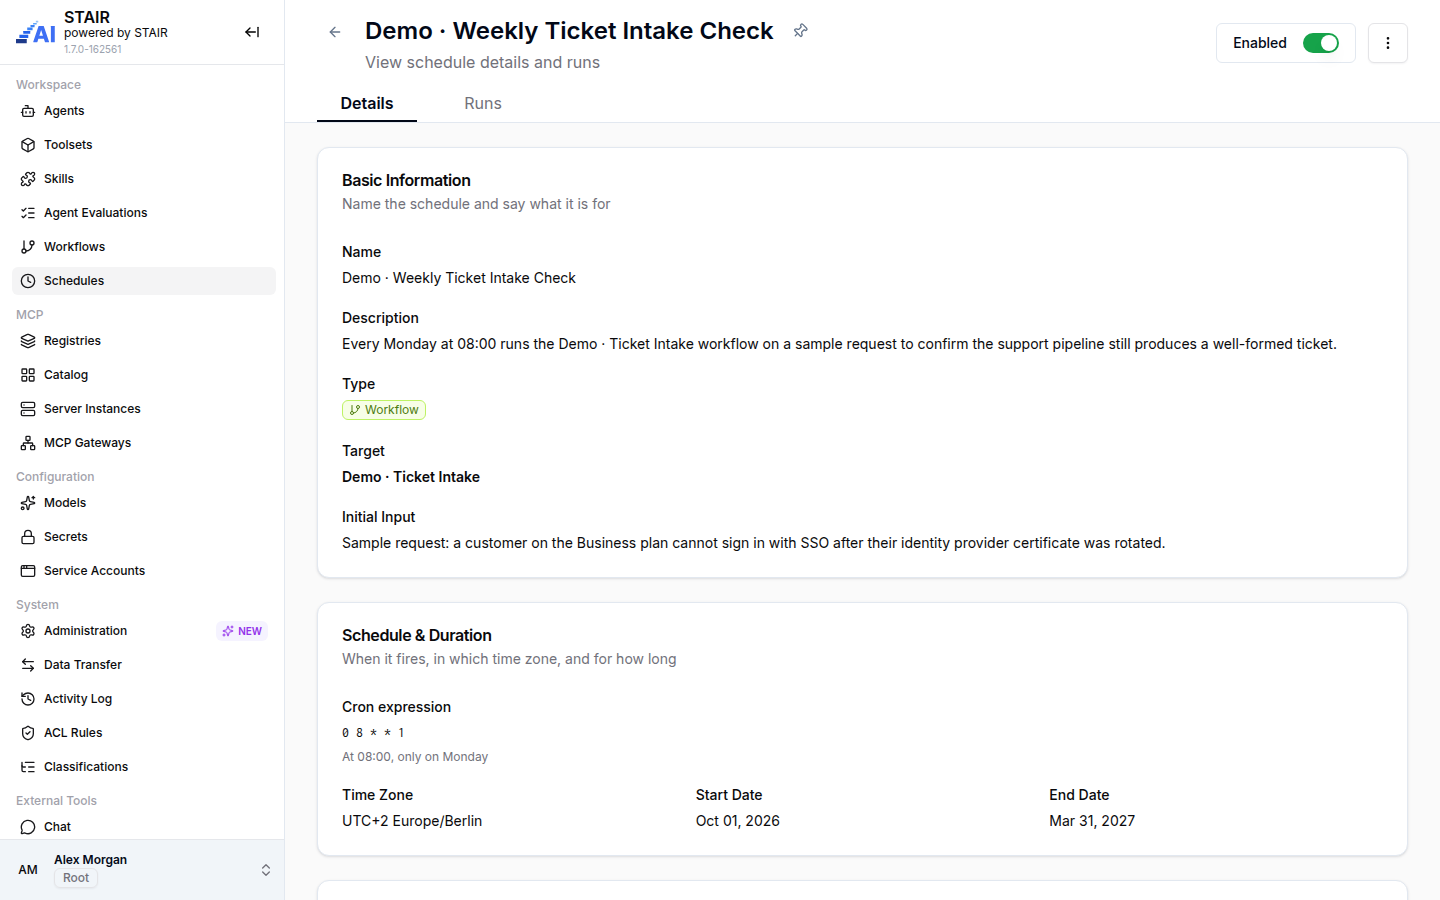1440x900 pixels.
Task: Open Server Instances page
Action: [x=144, y=409]
